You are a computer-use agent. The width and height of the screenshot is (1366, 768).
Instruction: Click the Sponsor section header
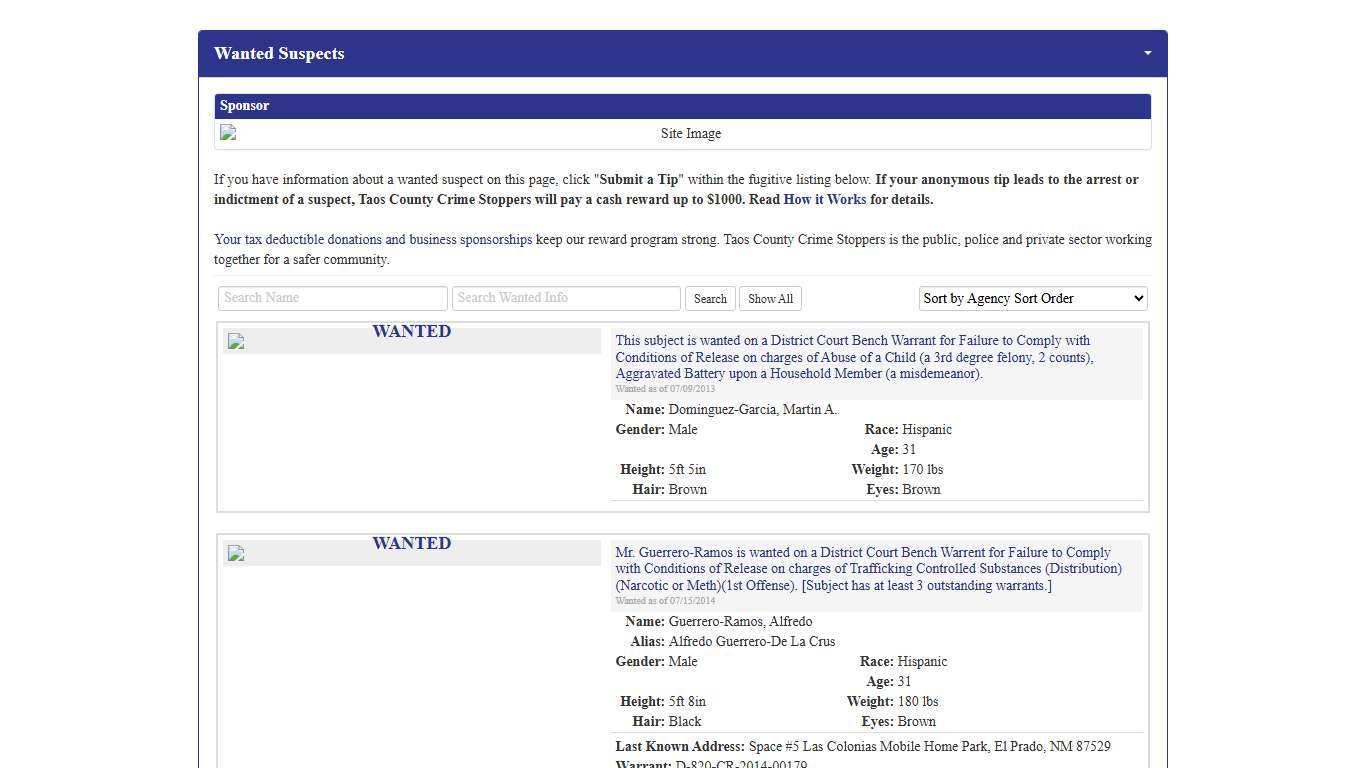pos(245,106)
